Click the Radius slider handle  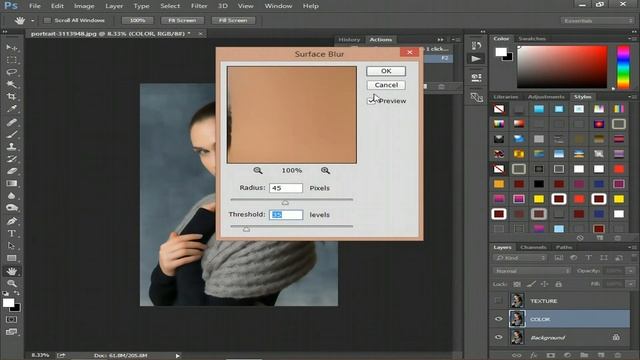coord(285,202)
